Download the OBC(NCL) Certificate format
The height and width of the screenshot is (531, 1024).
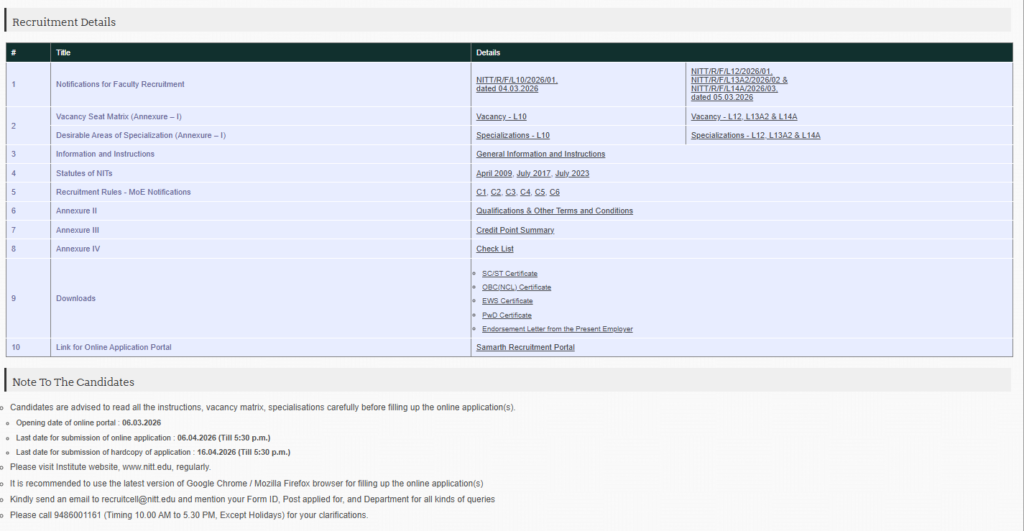point(516,287)
